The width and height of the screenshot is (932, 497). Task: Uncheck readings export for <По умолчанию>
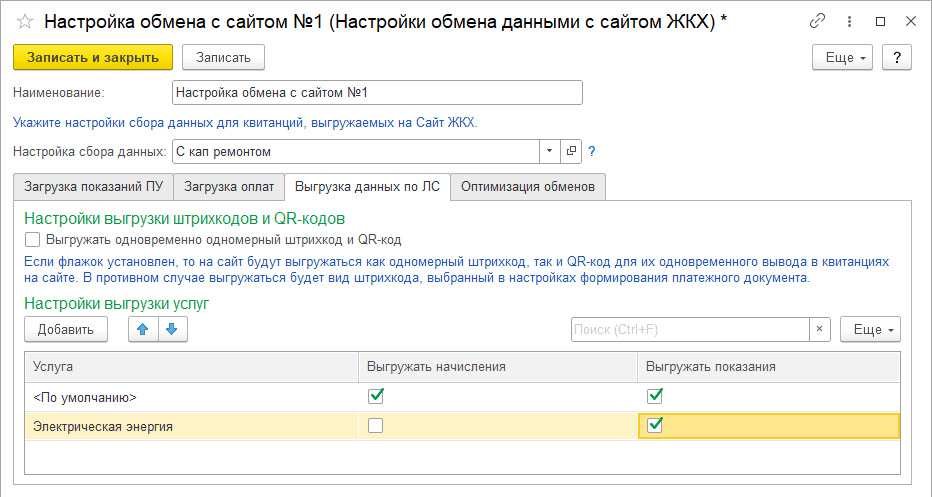[x=655, y=396]
